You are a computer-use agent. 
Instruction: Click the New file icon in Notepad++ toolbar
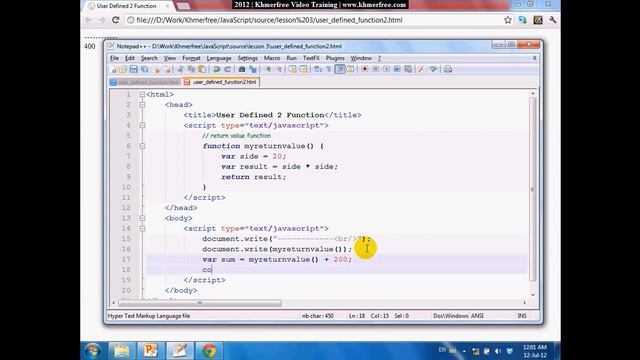tap(114, 70)
